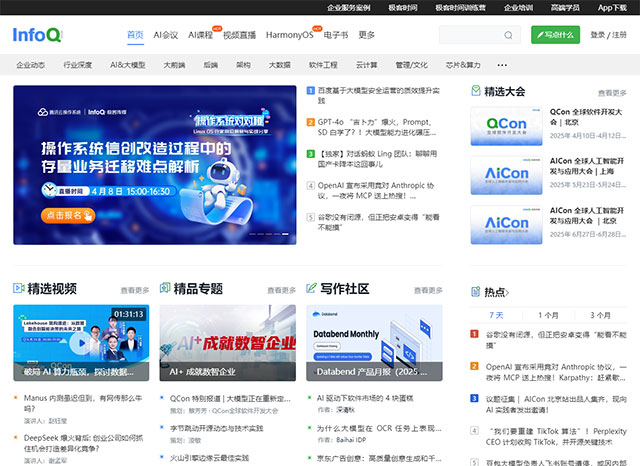Image resolution: width=640 pixels, height=466 pixels.
Task: Expand the 更多 navigation menu
Action: (367, 35)
